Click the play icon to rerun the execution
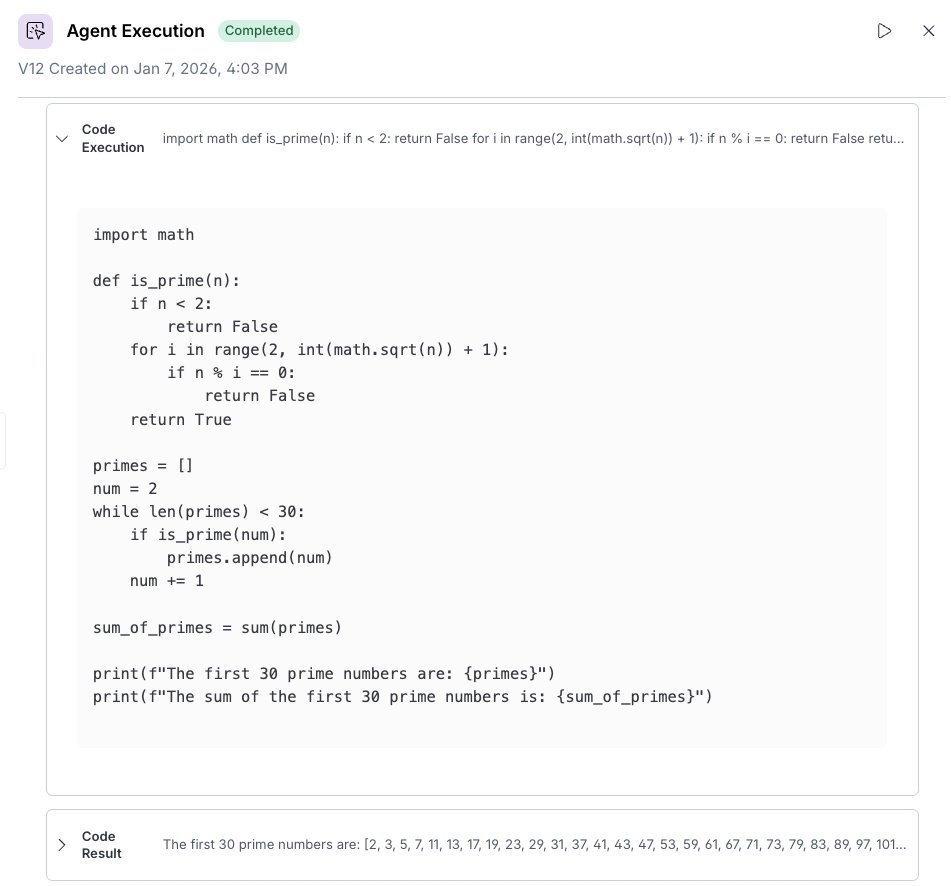Screen dimensions: 951x886 click(x=885, y=31)
